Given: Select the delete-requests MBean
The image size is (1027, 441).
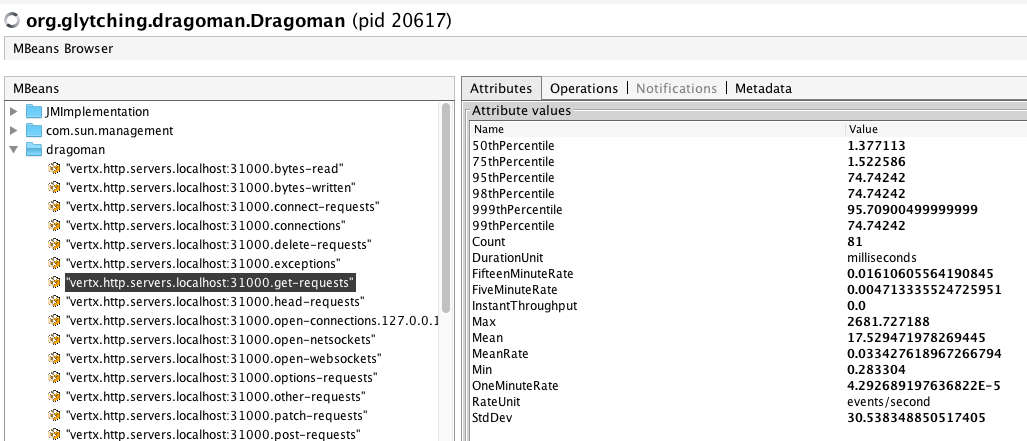Looking at the screenshot, I should [x=219, y=245].
